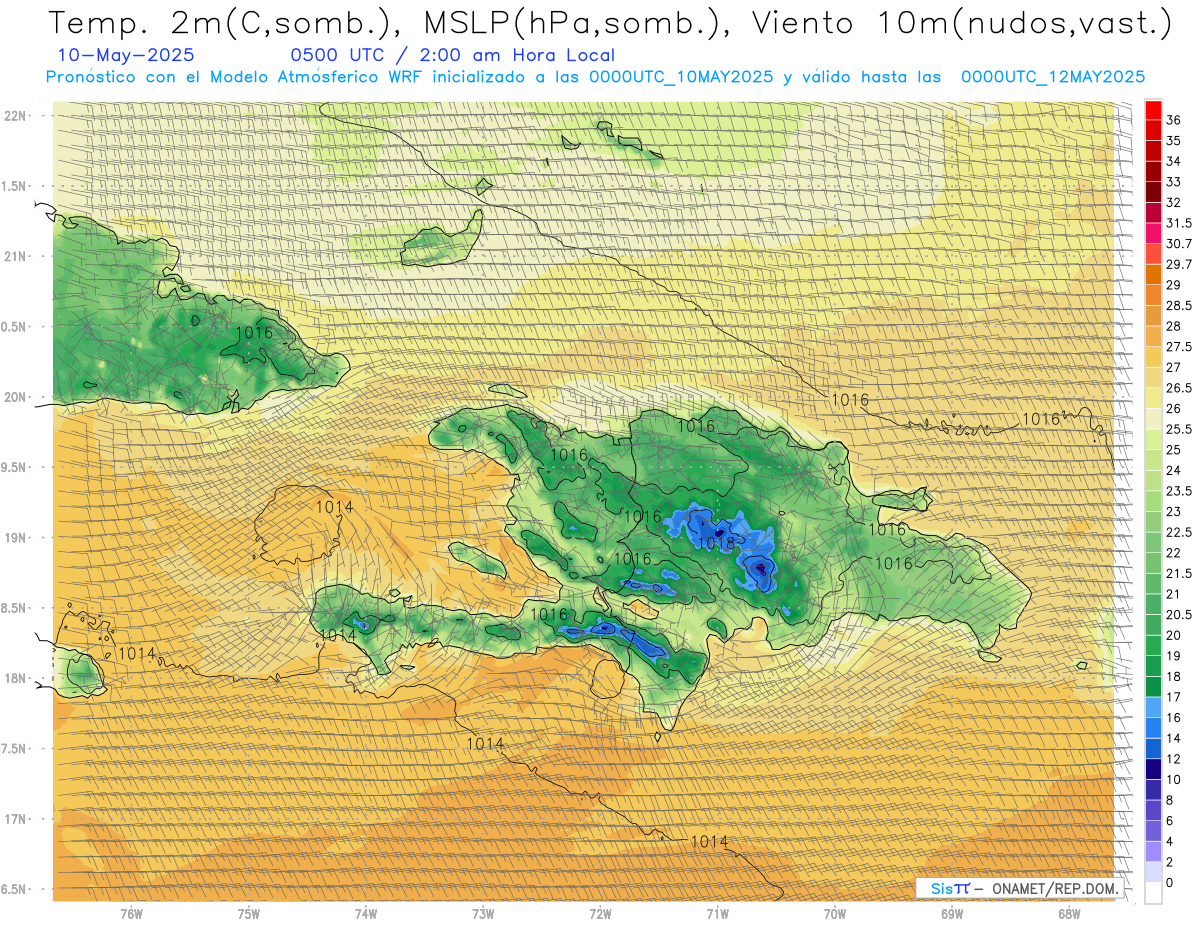Click the legend value '0'

1170,883
